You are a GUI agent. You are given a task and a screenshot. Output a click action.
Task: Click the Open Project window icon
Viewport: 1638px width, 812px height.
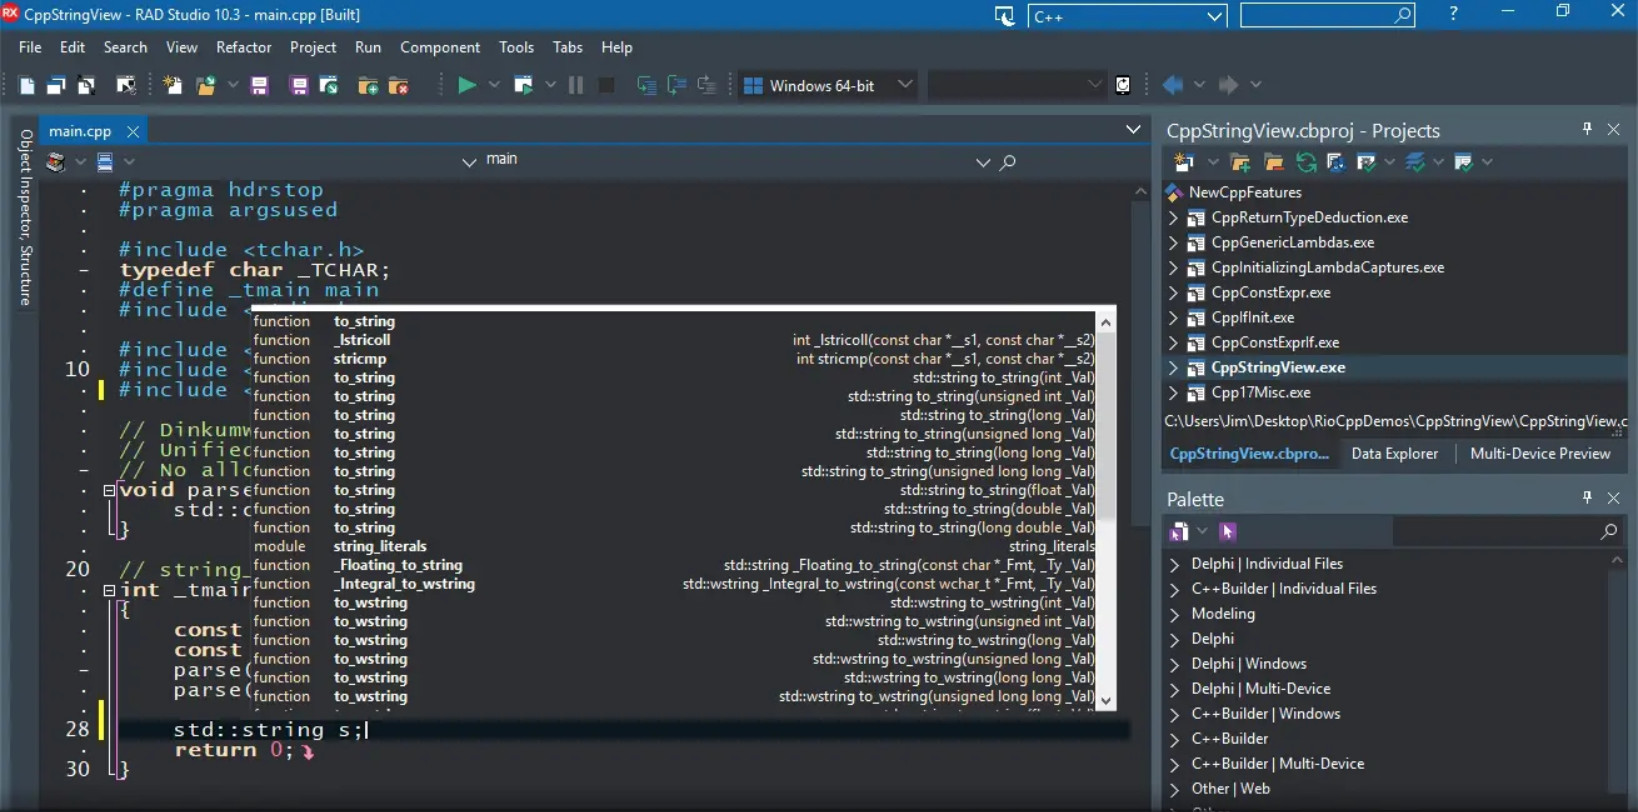click(x=328, y=86)
